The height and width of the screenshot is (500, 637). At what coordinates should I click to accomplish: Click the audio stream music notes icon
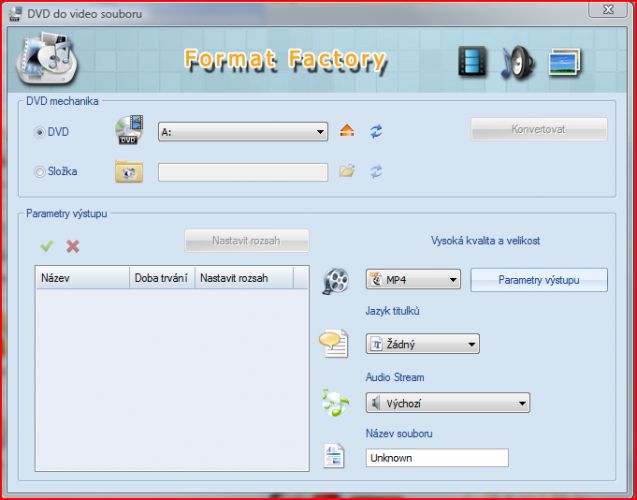tap(335, 403)
